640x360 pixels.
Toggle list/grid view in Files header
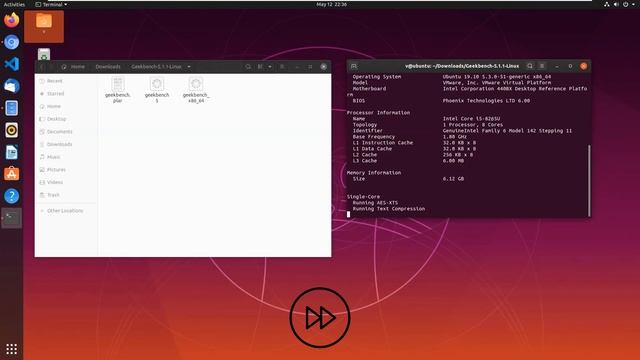click(x=260, y=67)
